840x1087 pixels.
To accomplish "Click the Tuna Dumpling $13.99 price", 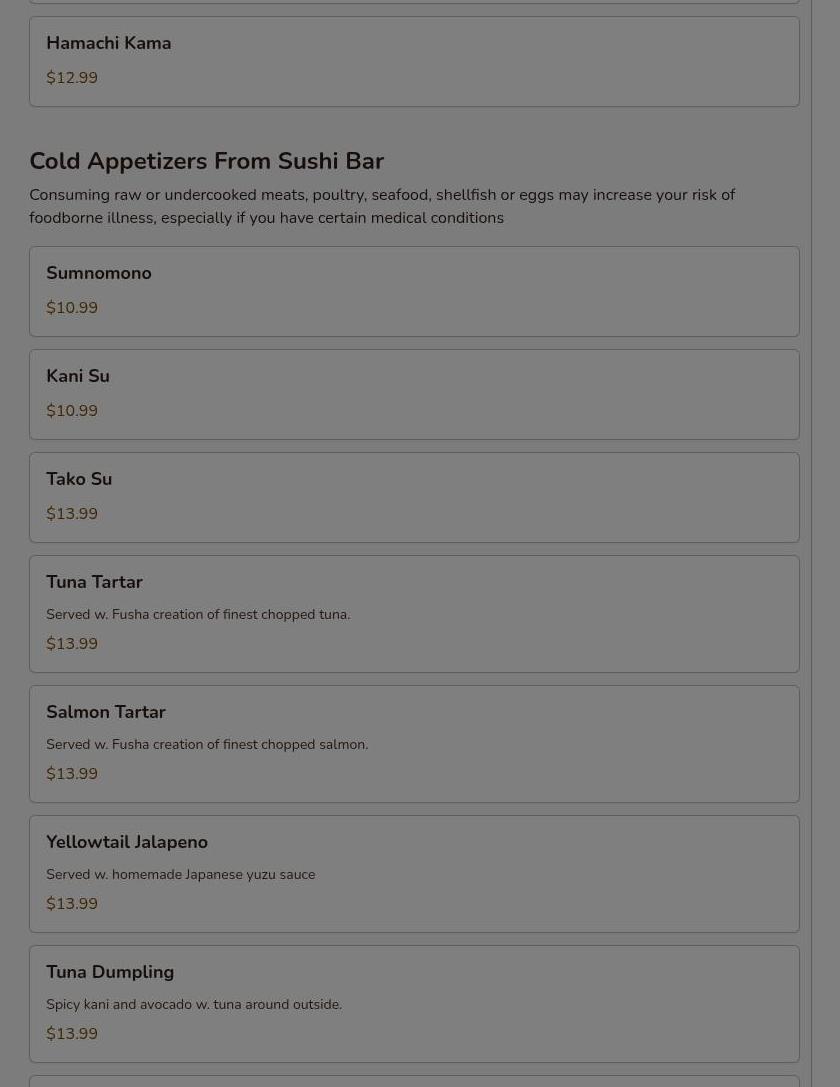I will tap(72, 1034).
